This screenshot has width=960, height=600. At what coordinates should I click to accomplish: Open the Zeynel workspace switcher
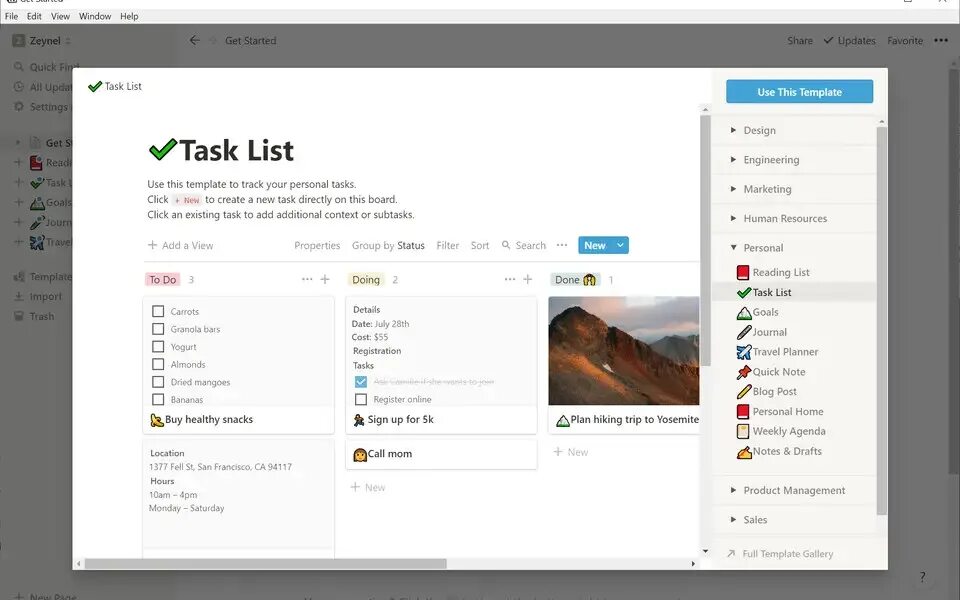(42, 40)
